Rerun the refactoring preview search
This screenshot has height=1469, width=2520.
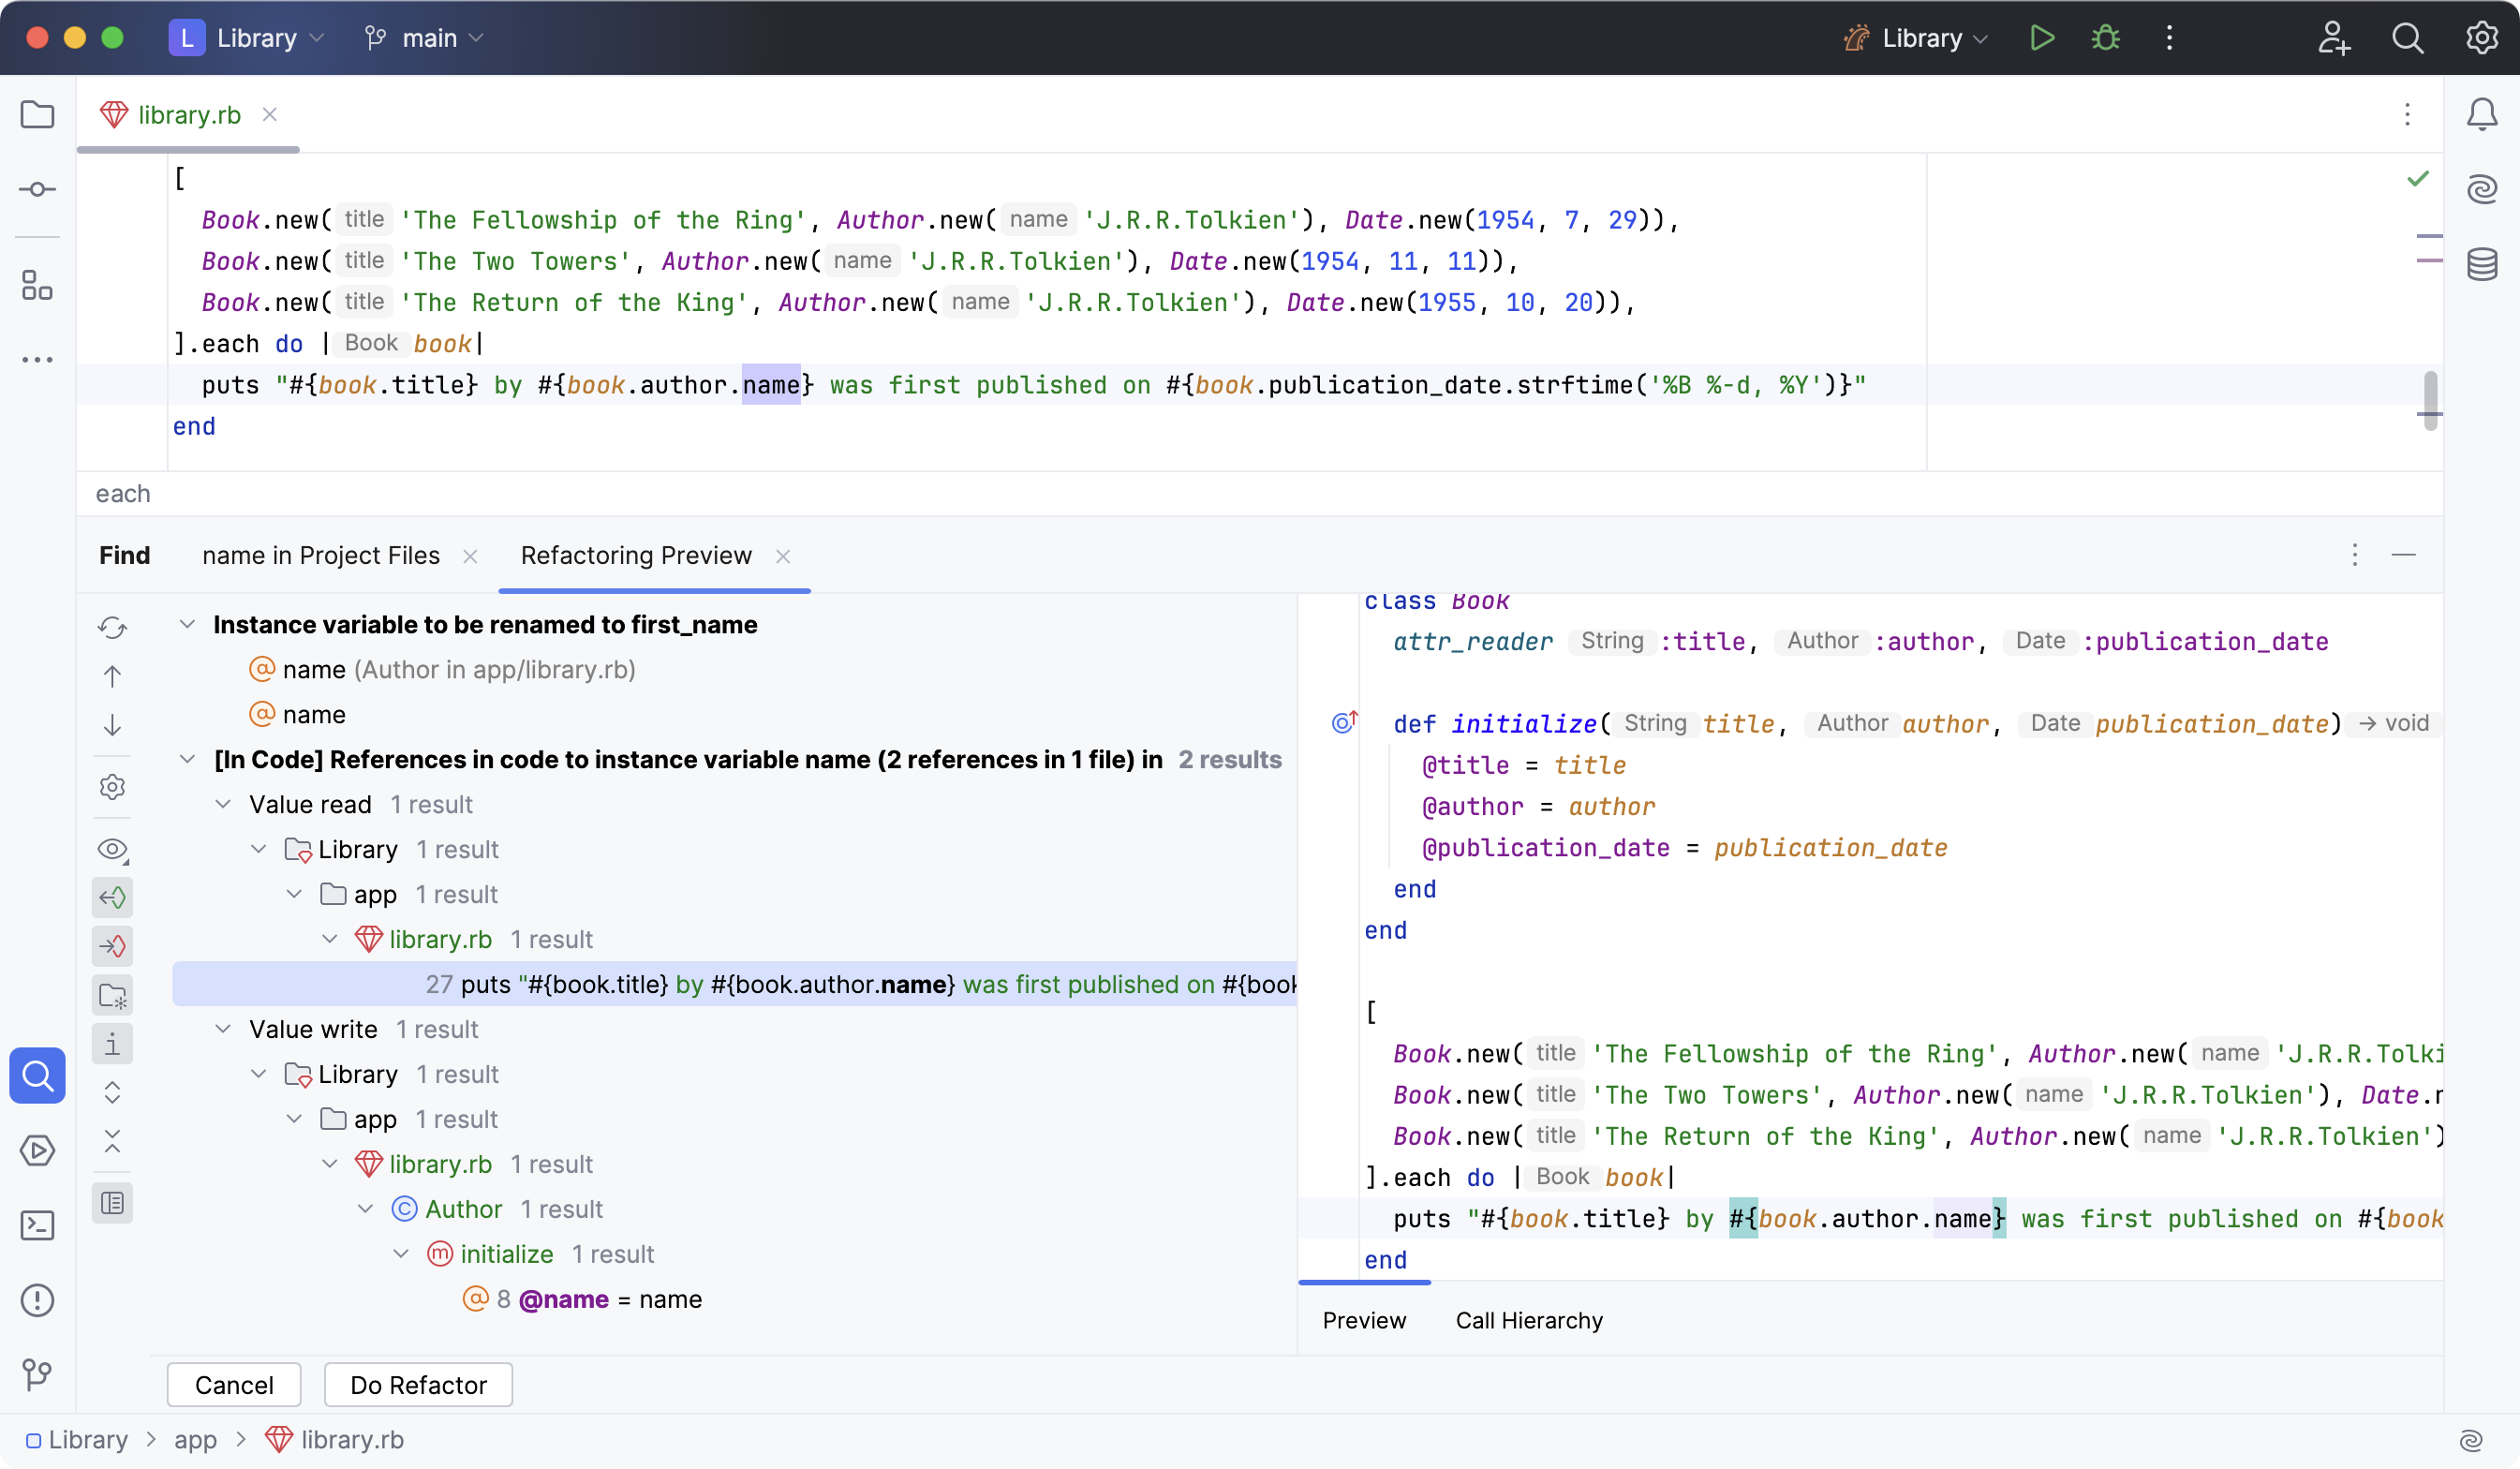[112, 627]
